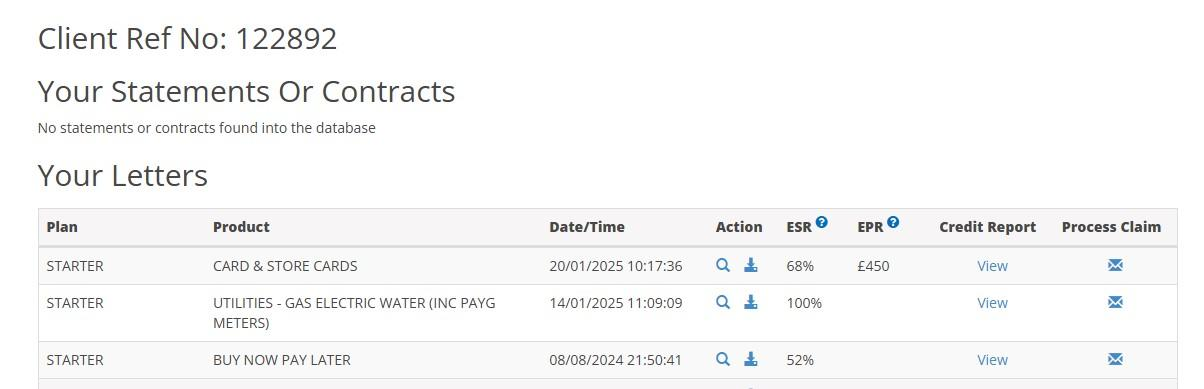
Task: View credit report for Card & Store Cards
Action: [x=992, y=266]
